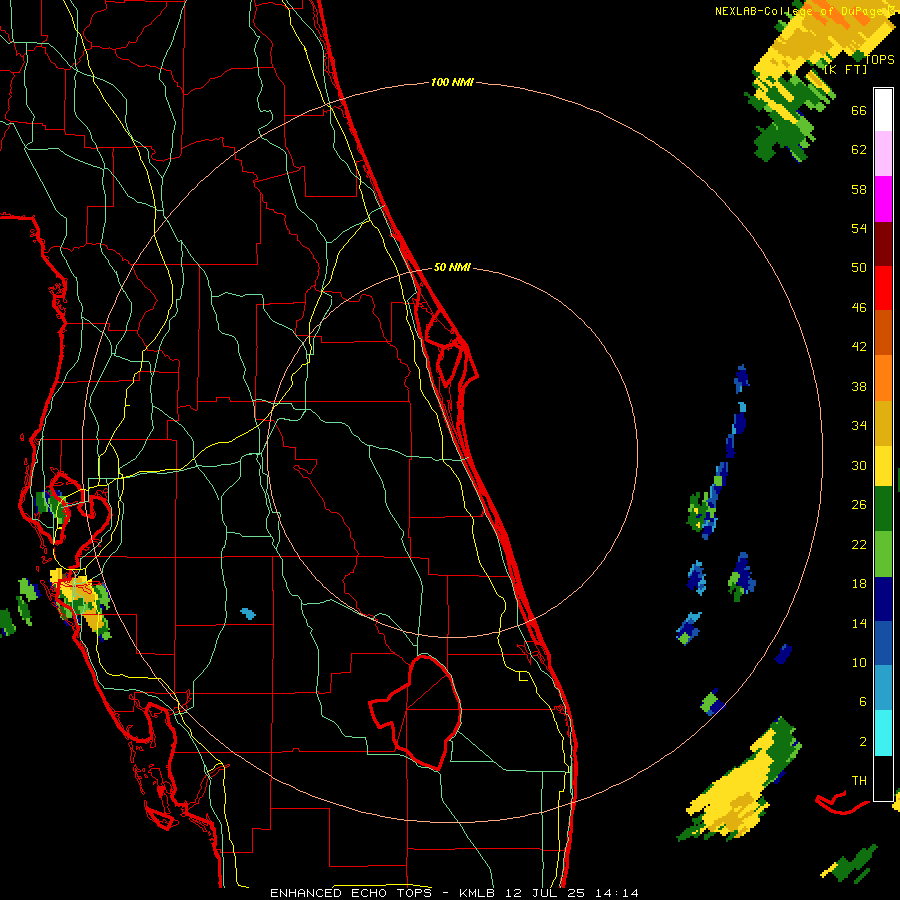Click the '100 NMI' range ring label
Screen dimensions: 900x900
tap(452, 83)
